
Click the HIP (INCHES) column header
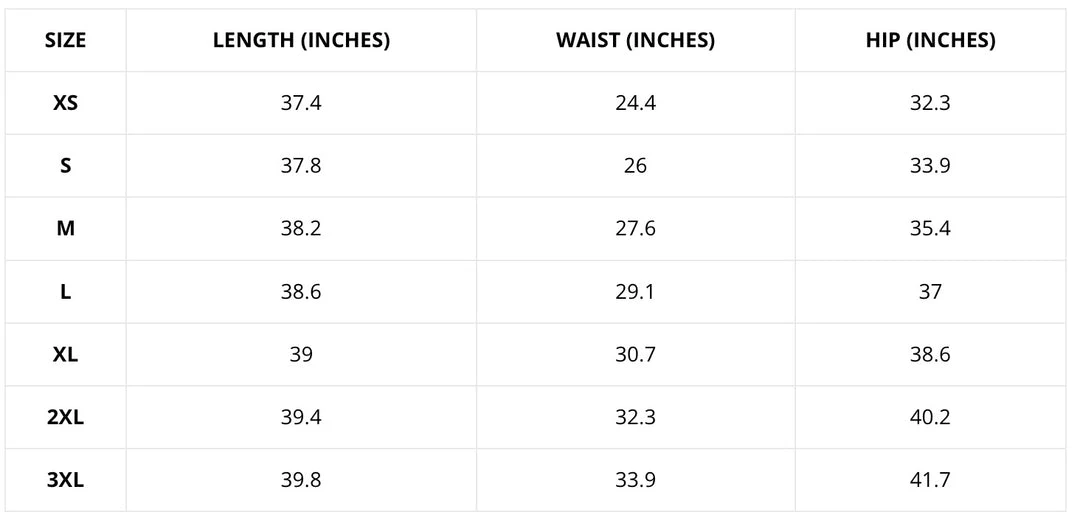pyautogui.click(x=930, y=41)
